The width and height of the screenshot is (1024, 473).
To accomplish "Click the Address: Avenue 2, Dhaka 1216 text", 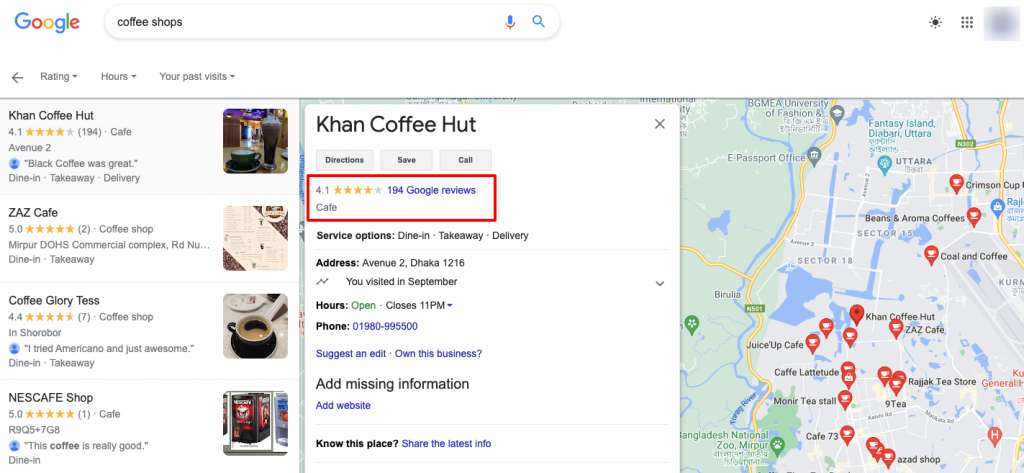I will [x=391, y=263].
